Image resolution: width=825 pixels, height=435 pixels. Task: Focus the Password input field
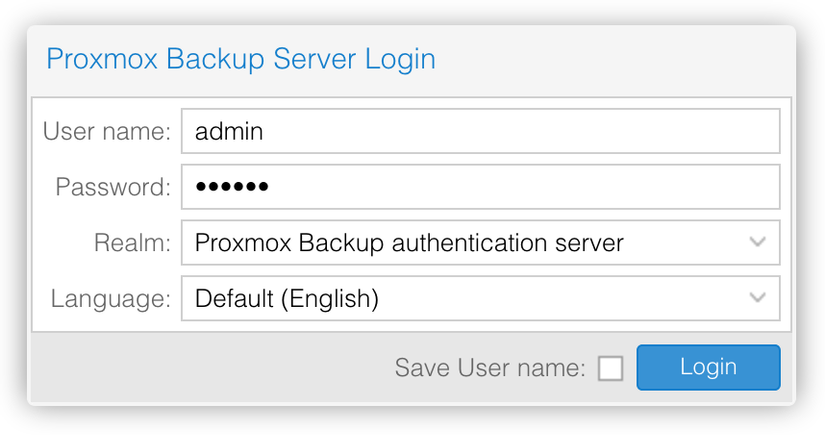(x=480, y=187)
